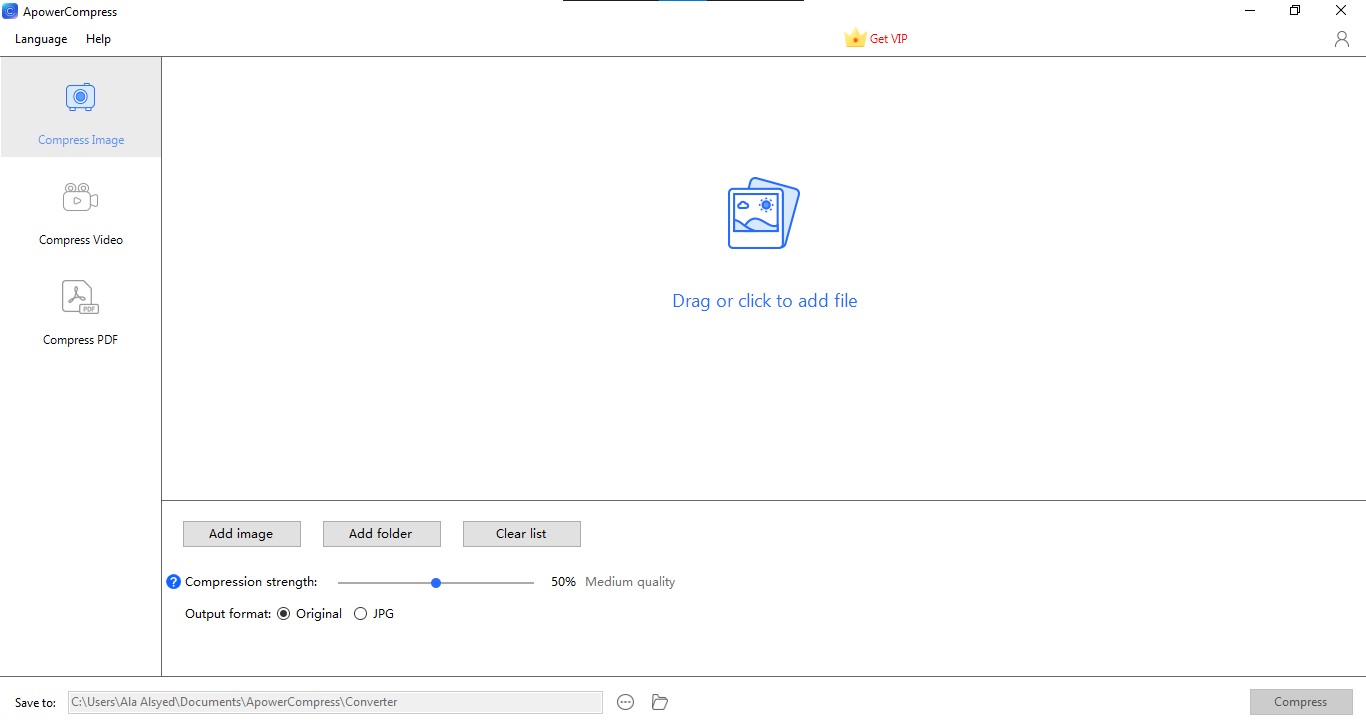Restore down the ApowerCompress window

pyautogui.click(x=1296, y=11)
